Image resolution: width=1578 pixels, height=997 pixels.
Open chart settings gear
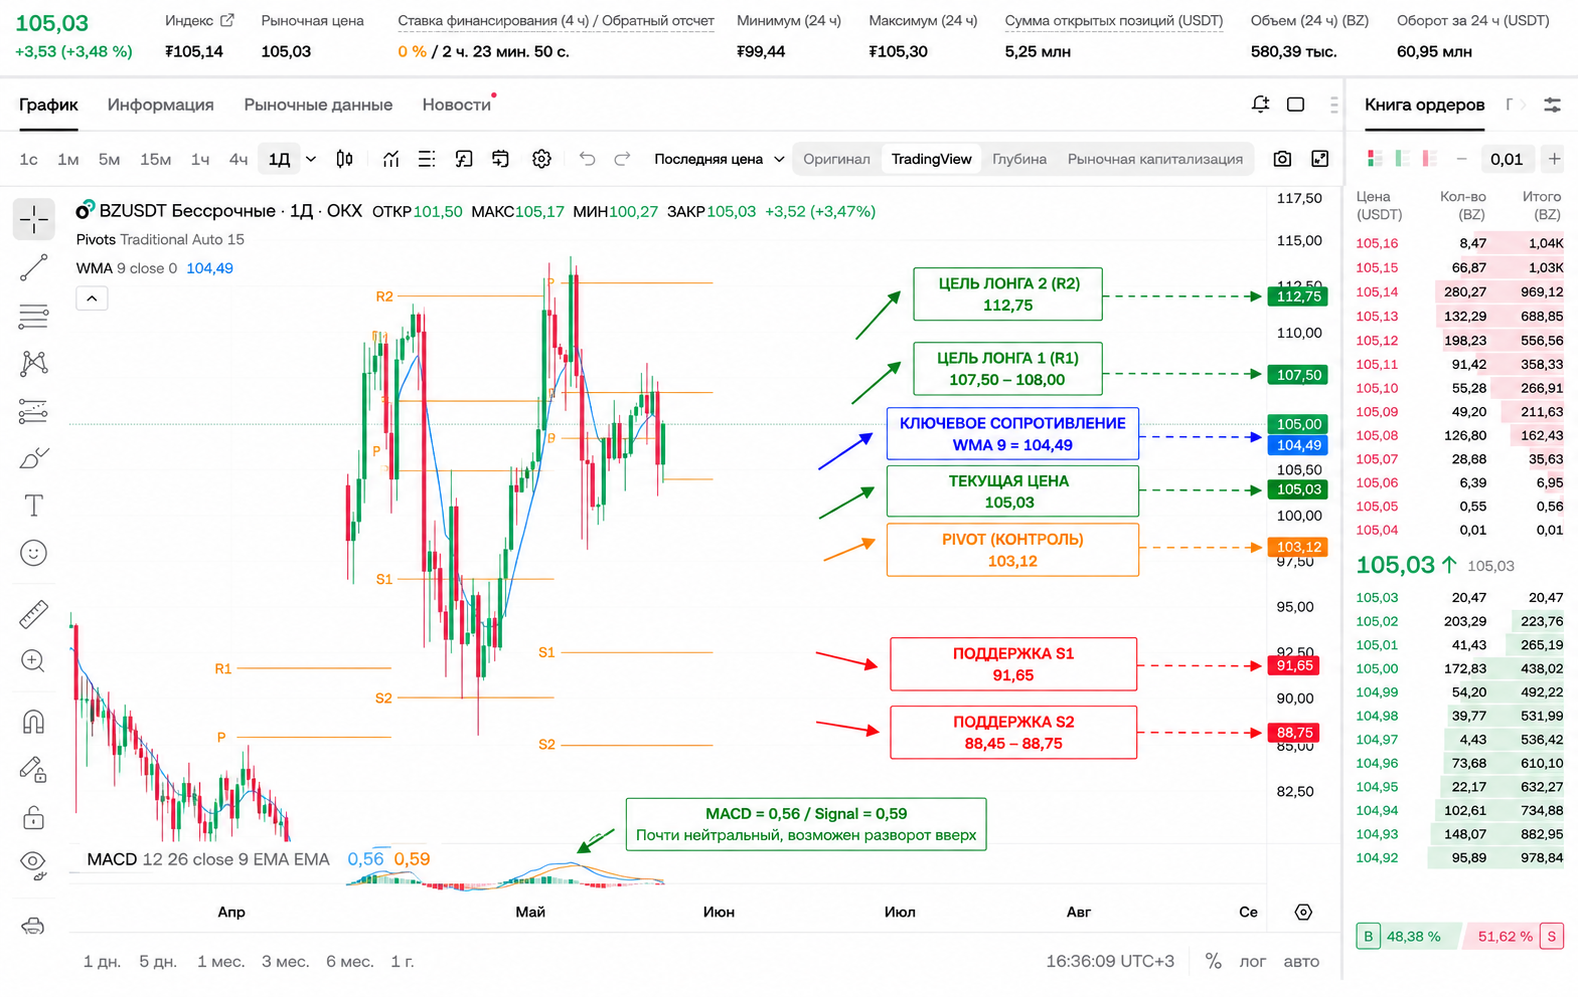pyautogui.click(x=542, y=159)
